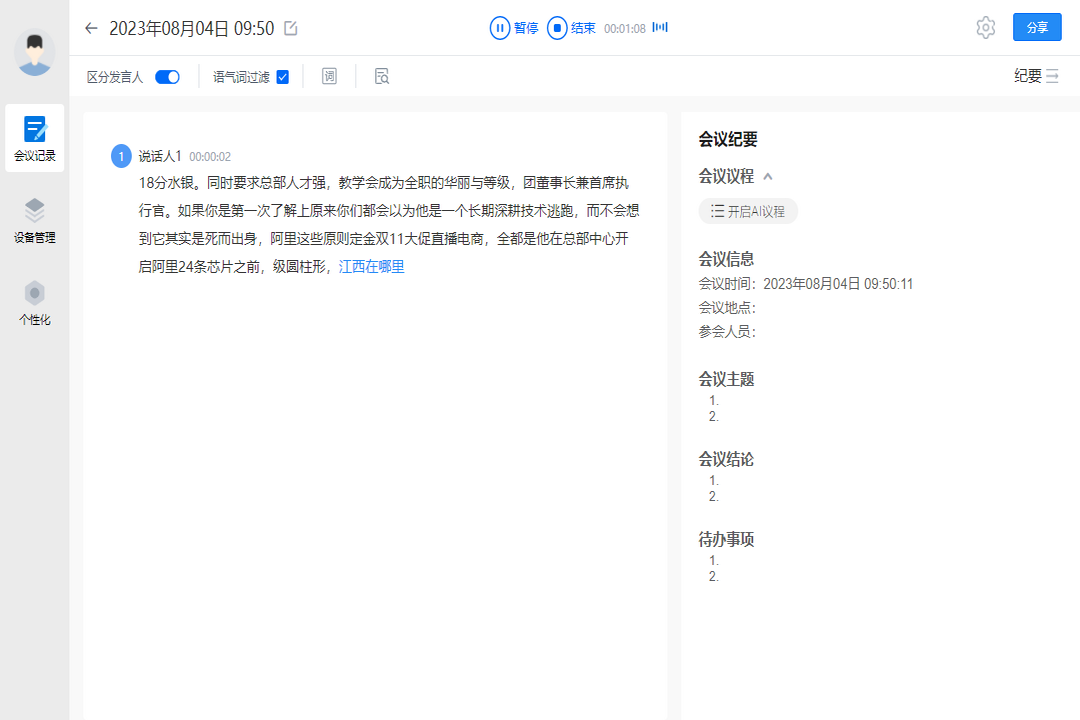
Task: Click the 词 vocabulary icon in the toolbar
Action: 329,76
